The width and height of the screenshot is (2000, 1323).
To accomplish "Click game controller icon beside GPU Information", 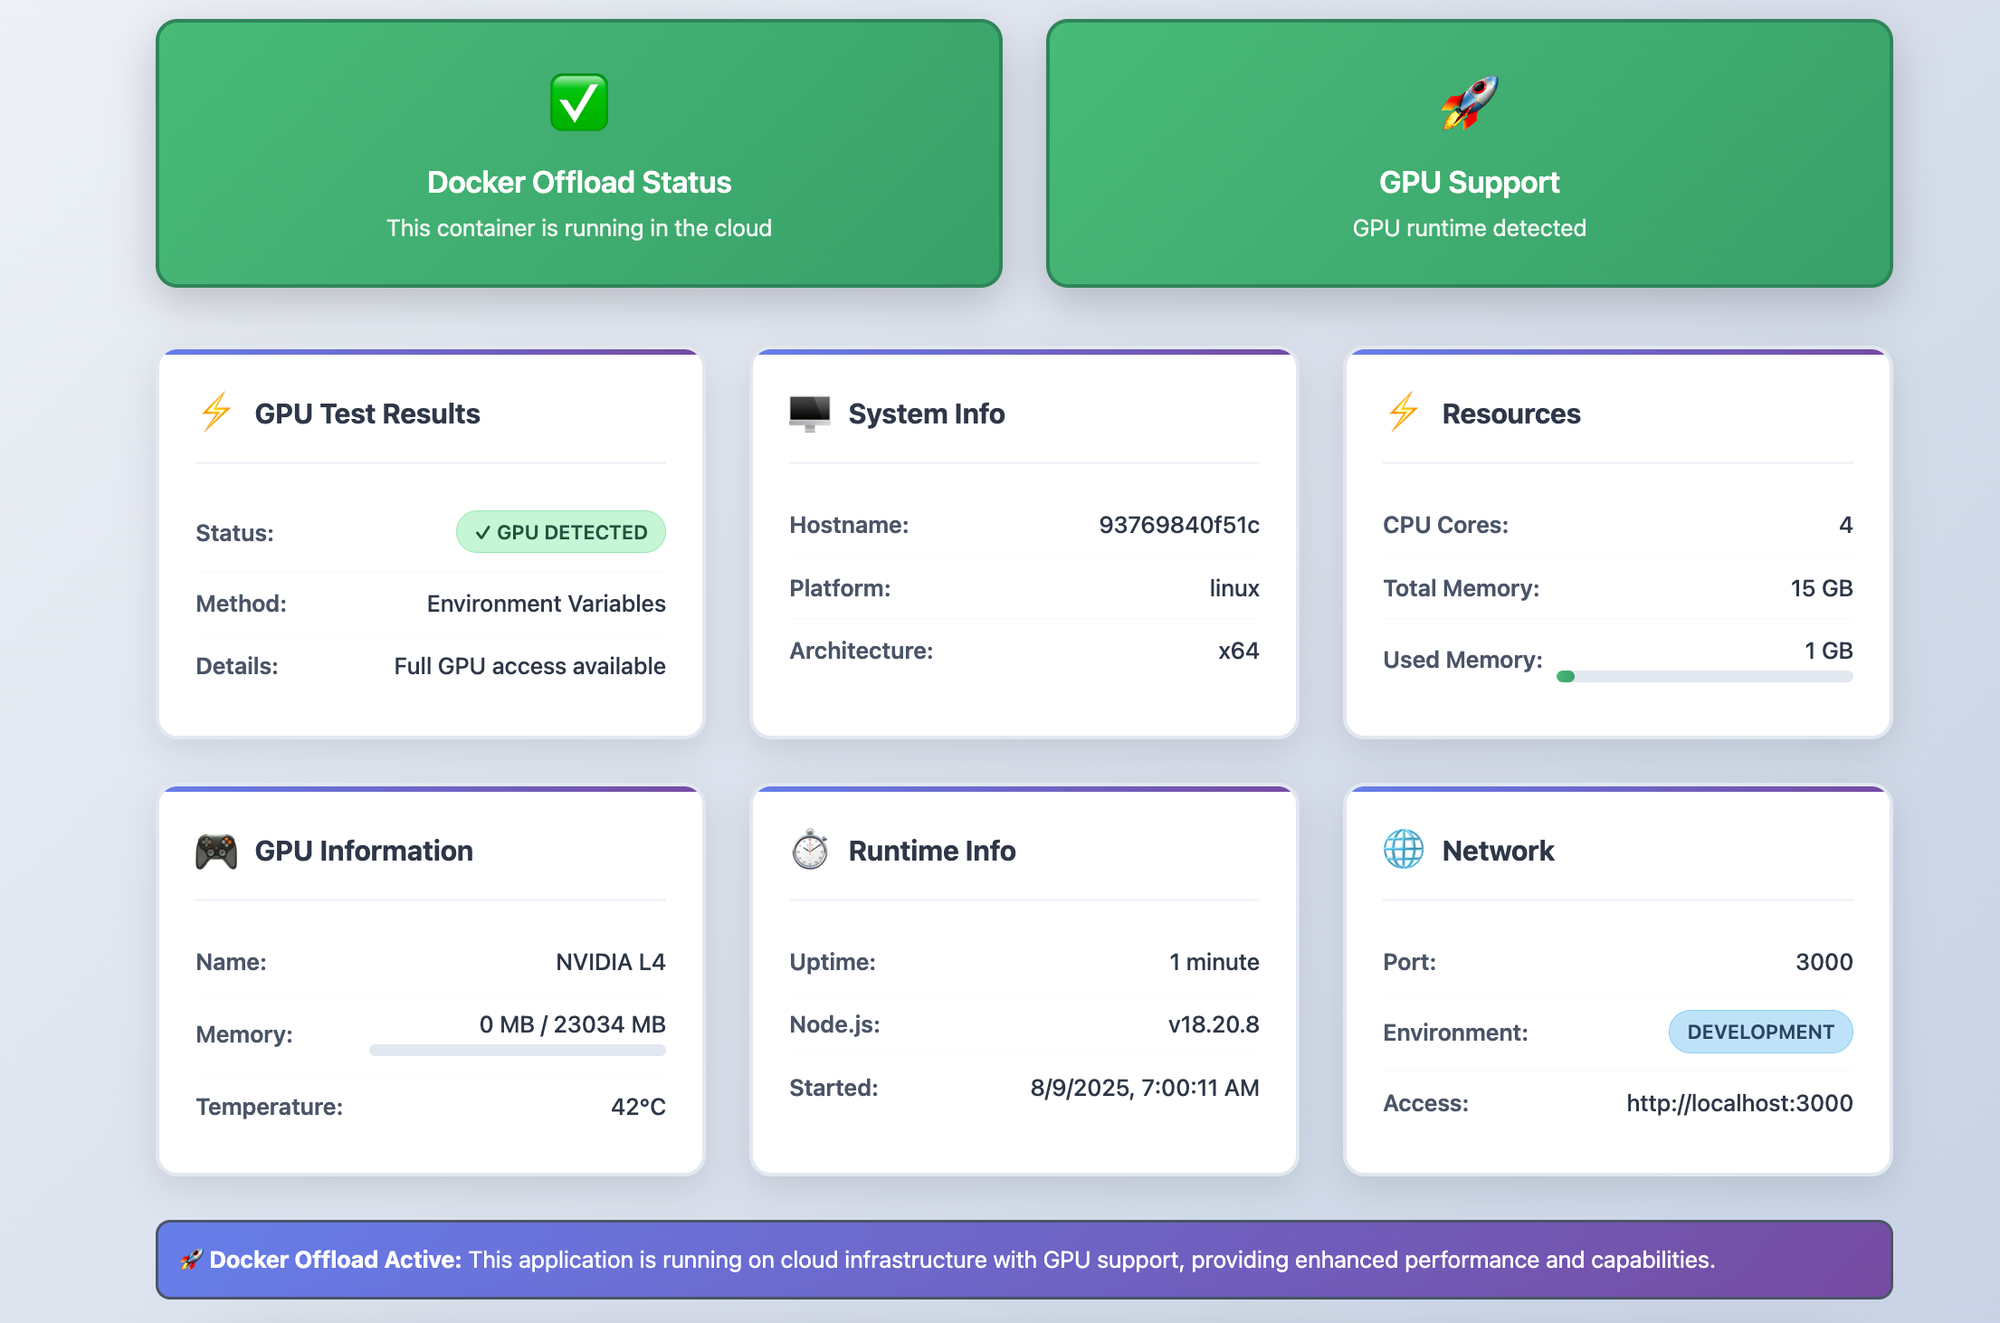I will click(x=216, y=851).
